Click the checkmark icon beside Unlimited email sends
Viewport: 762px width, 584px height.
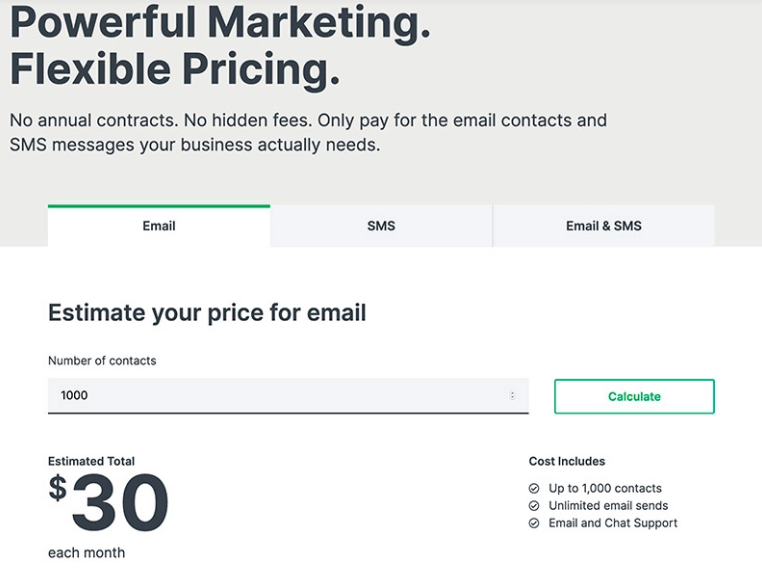[x=534, y=506]
